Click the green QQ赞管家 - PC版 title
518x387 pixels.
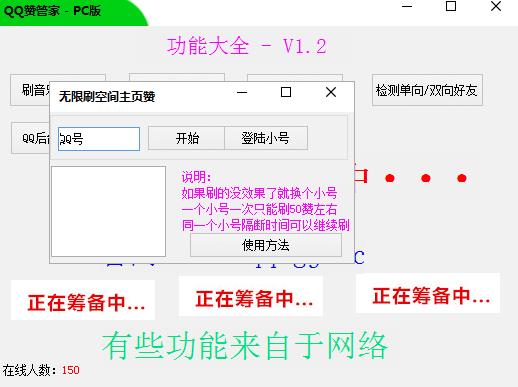[52, 11]
